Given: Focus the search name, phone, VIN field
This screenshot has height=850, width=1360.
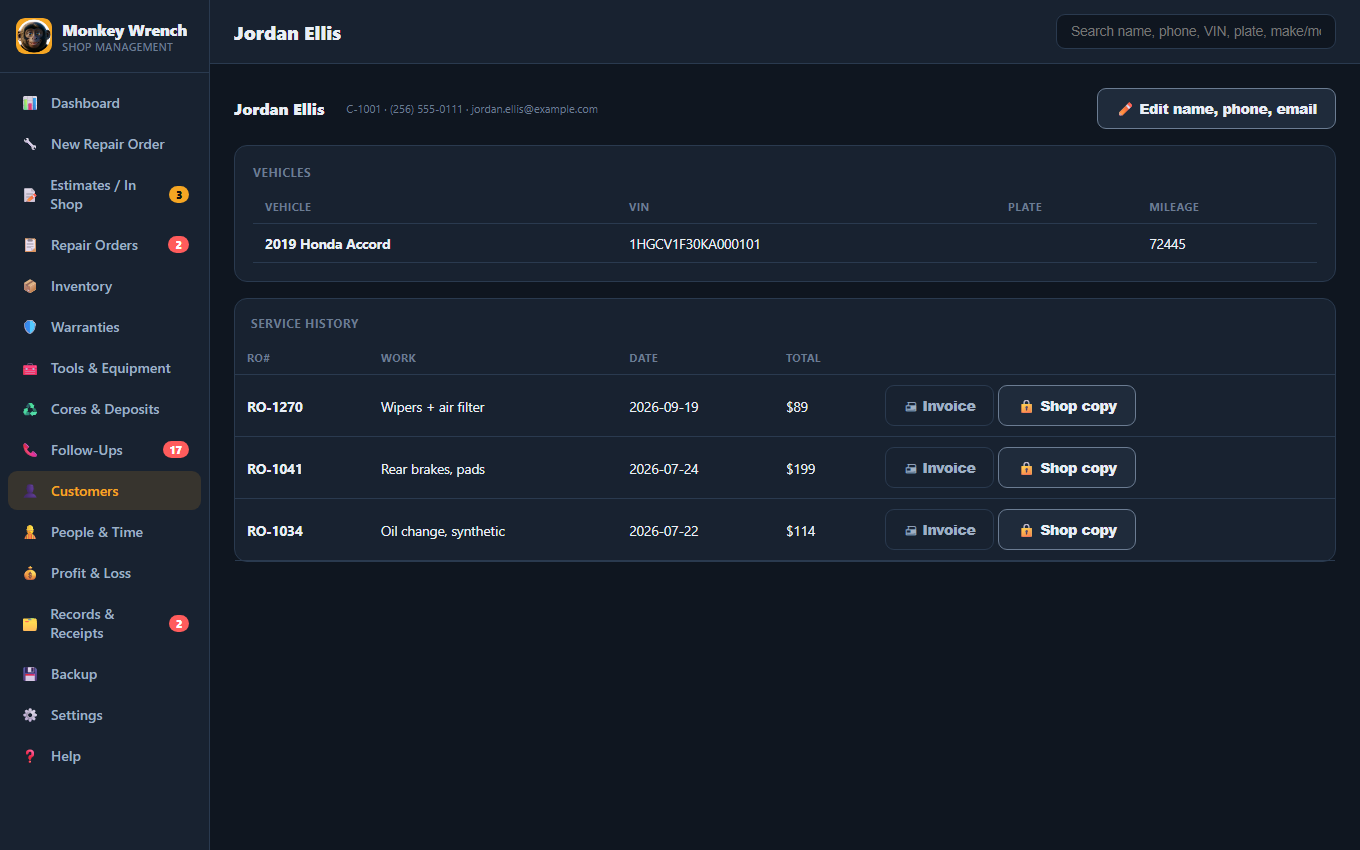Looking at the screenshot, I should click(x=1196, y=31).
